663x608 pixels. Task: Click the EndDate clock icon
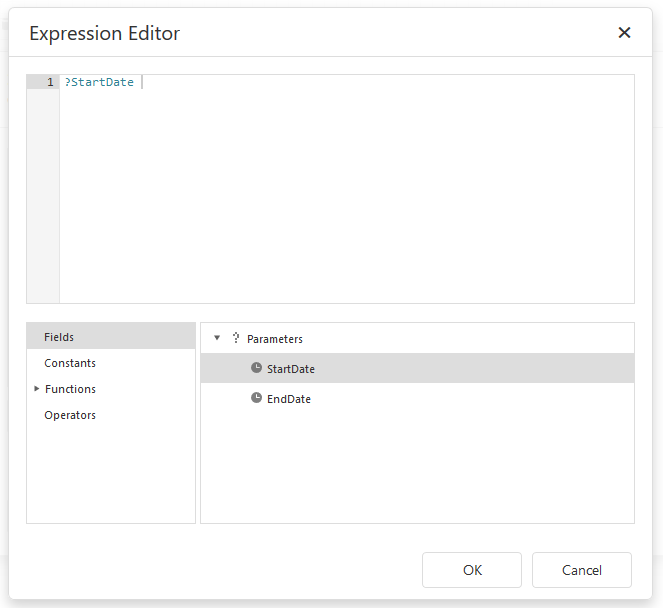[x=256, y=398]
